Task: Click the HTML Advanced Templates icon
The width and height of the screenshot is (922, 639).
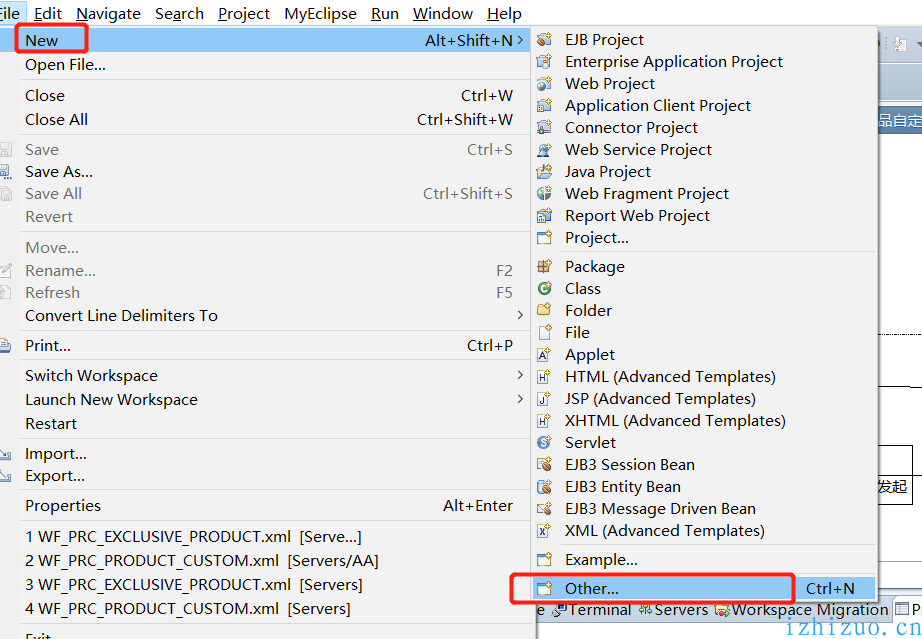Action: point(544,377)
